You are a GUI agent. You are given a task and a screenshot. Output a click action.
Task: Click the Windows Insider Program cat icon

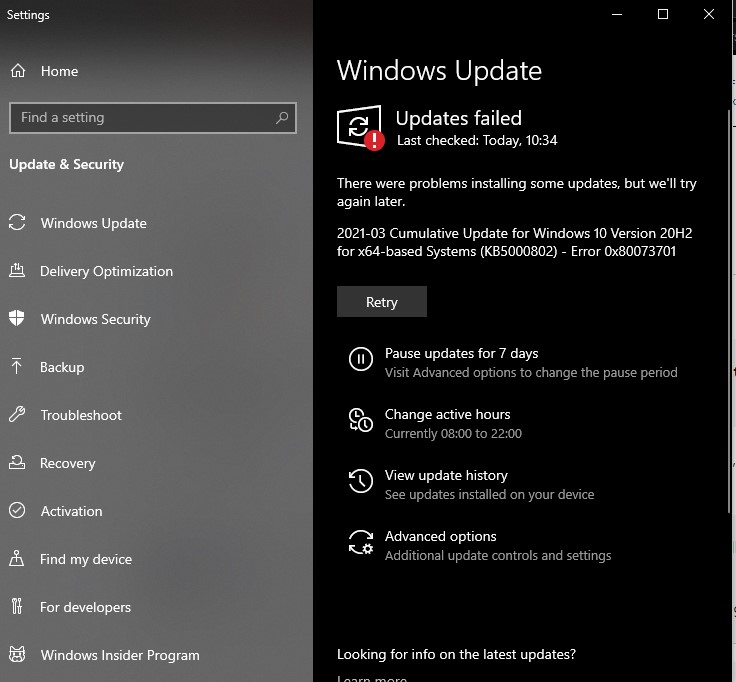pyautogui.click(x=17, y=654)
